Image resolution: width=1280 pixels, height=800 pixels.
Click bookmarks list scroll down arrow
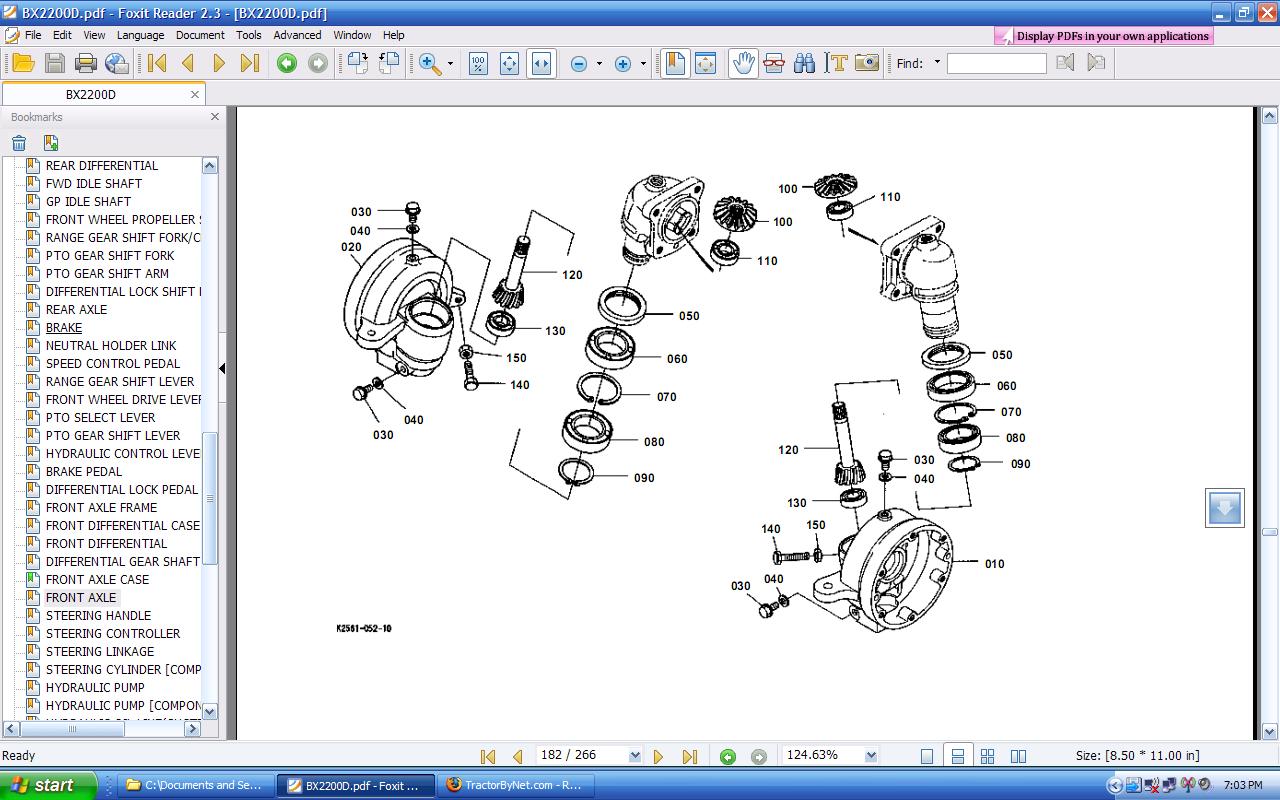click(x=210, y=711)
